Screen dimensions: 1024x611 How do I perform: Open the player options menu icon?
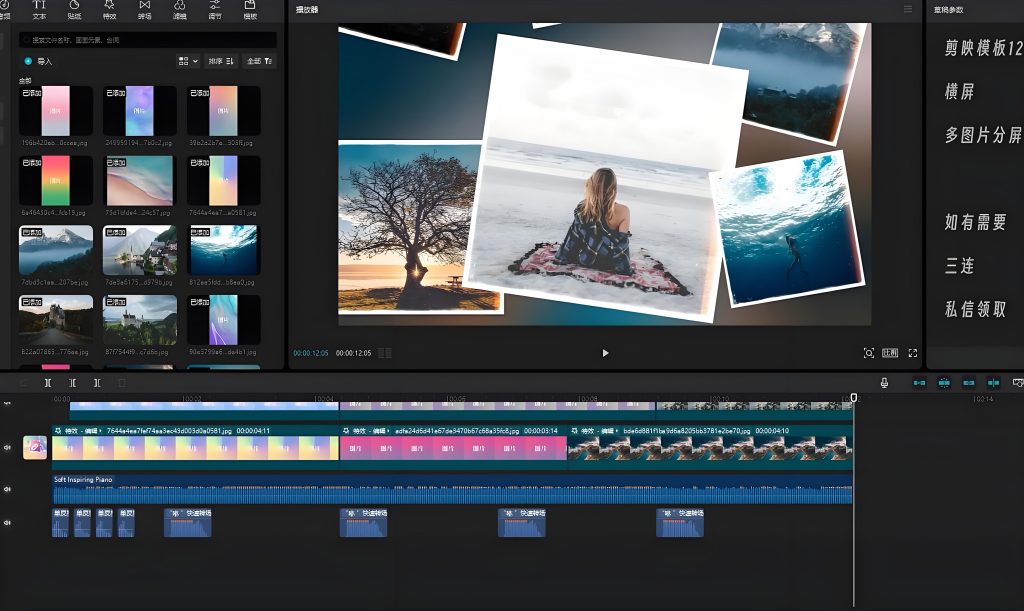point(907,9)
